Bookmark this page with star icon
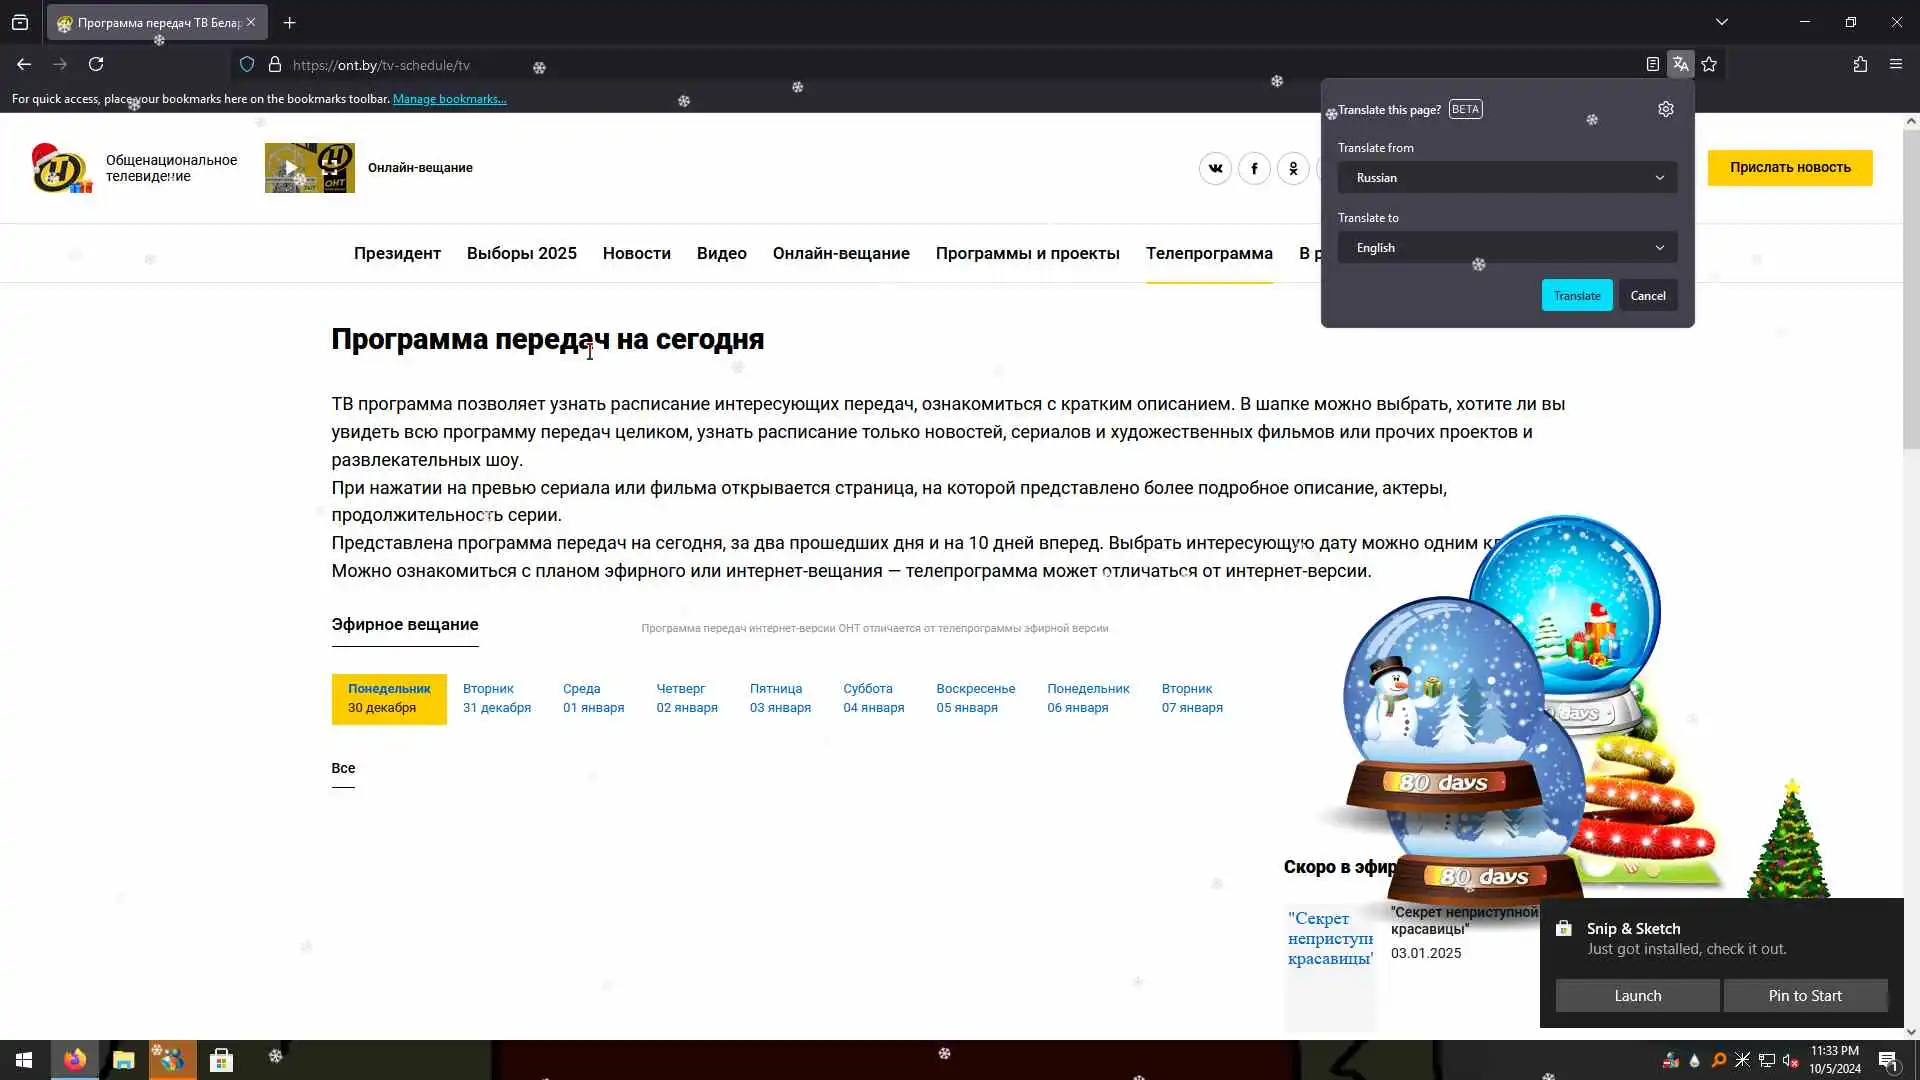1920x1080 pixels. [x=1709, y=64]
